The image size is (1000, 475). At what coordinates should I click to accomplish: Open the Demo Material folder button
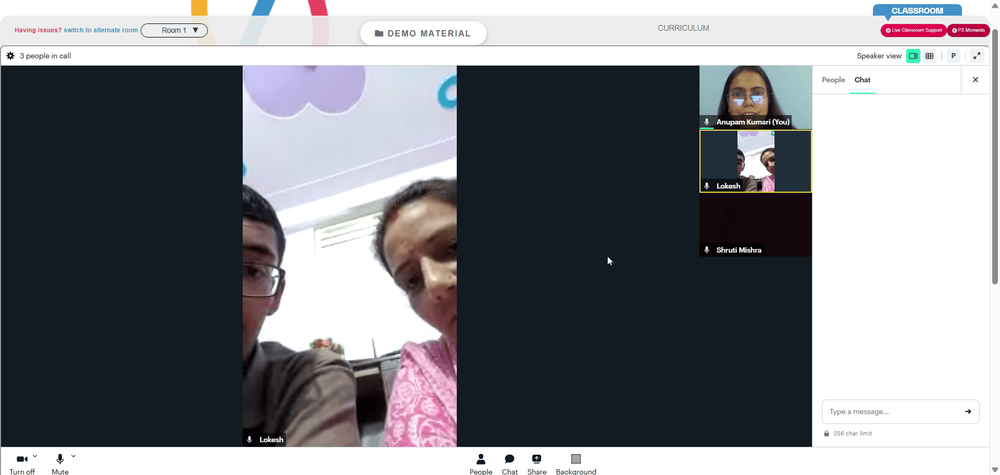(423, 33)
